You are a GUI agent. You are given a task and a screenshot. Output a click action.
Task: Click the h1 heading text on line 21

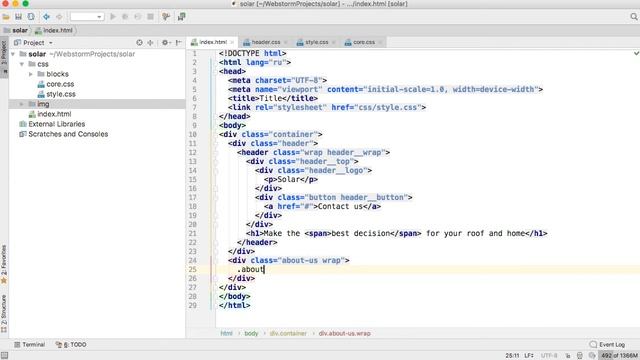coord(396,233)
